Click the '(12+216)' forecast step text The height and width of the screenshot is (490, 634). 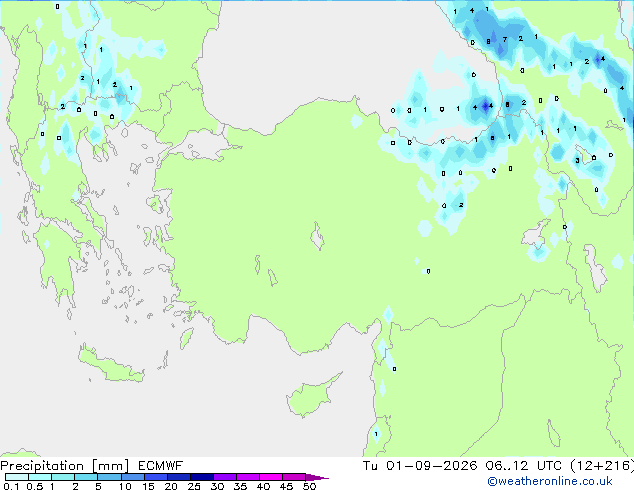click(x=602, y=466)
